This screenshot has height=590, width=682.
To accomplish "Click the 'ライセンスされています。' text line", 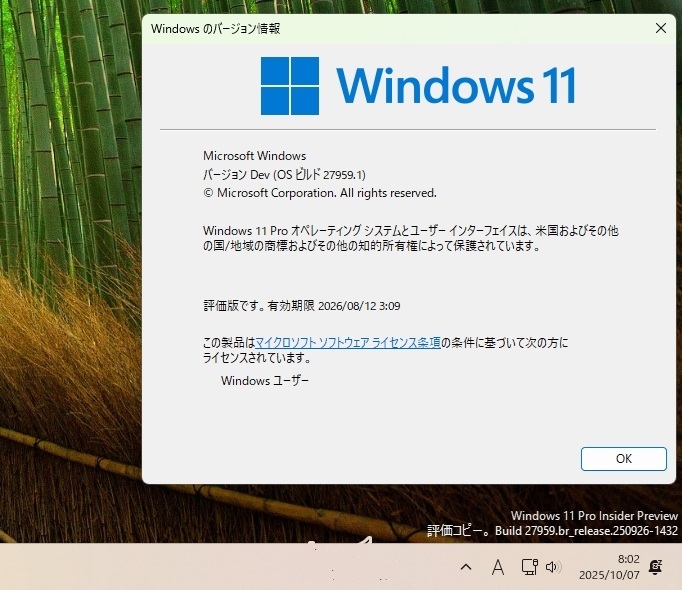I will [257, 358].
